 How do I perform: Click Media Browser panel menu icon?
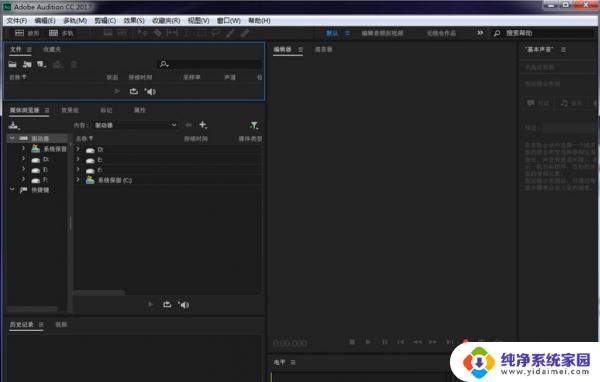click(x=47, y=110)
